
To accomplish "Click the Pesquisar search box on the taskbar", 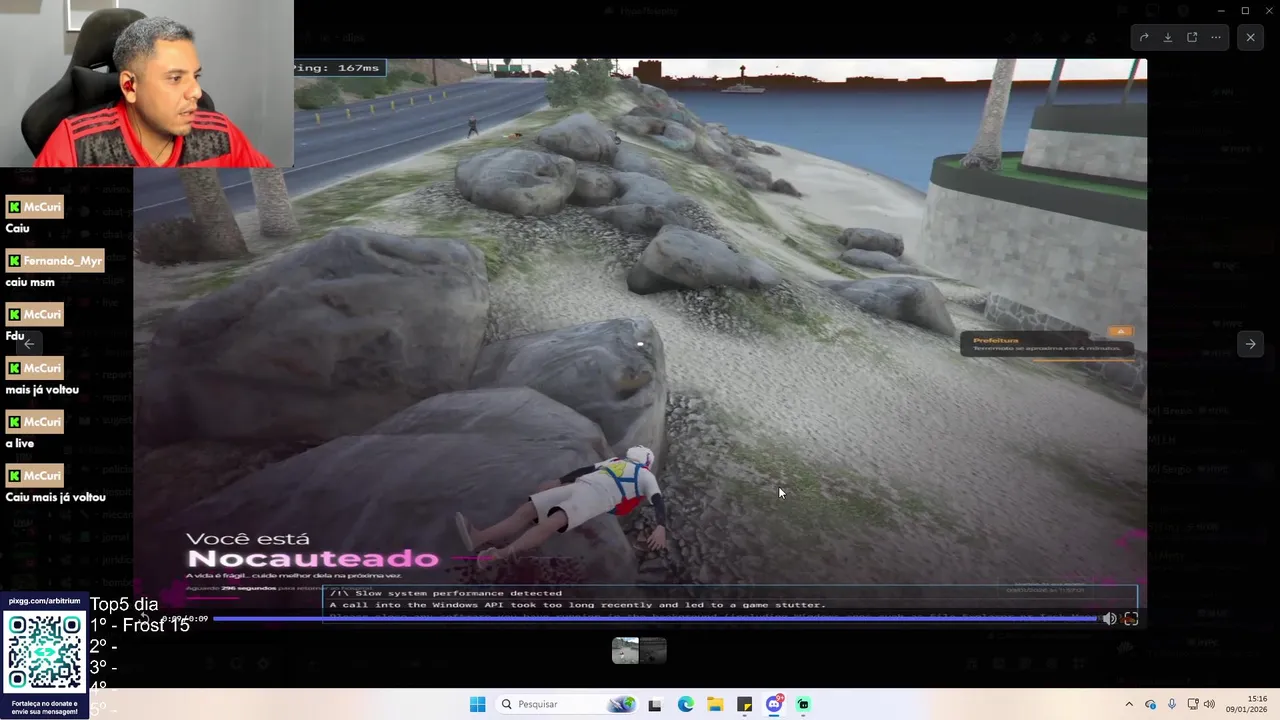I will tap(568, 704).
